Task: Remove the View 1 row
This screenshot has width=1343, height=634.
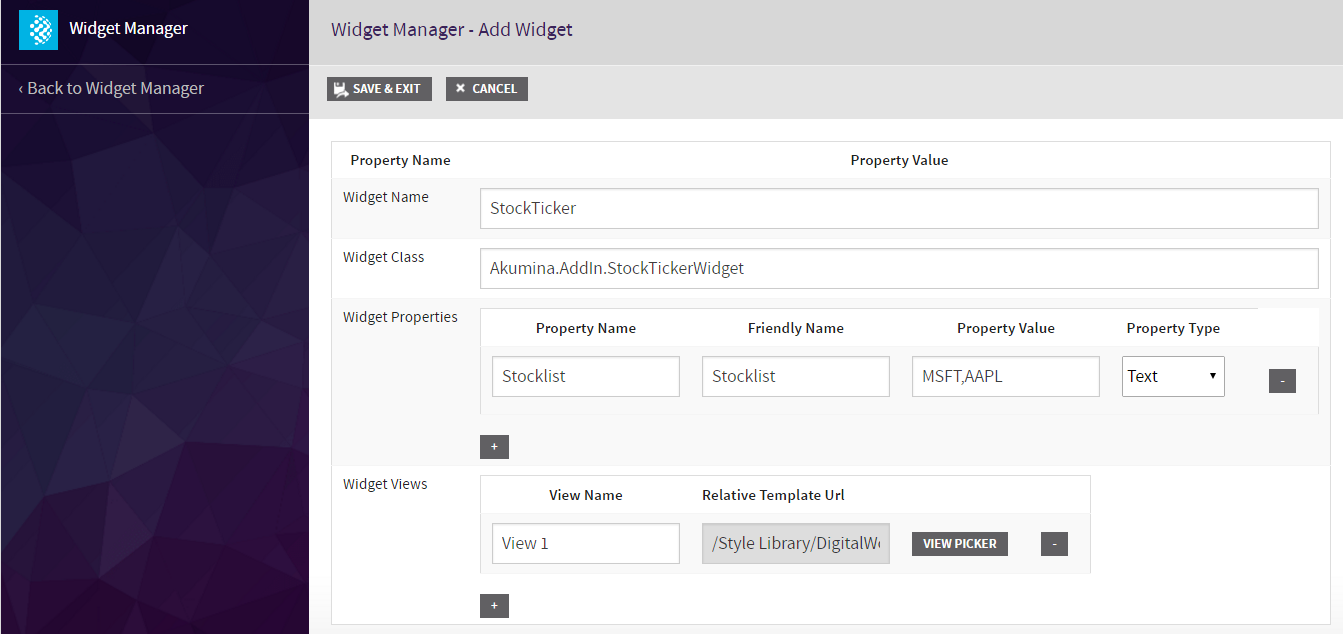Action: tap(1054, 544)
